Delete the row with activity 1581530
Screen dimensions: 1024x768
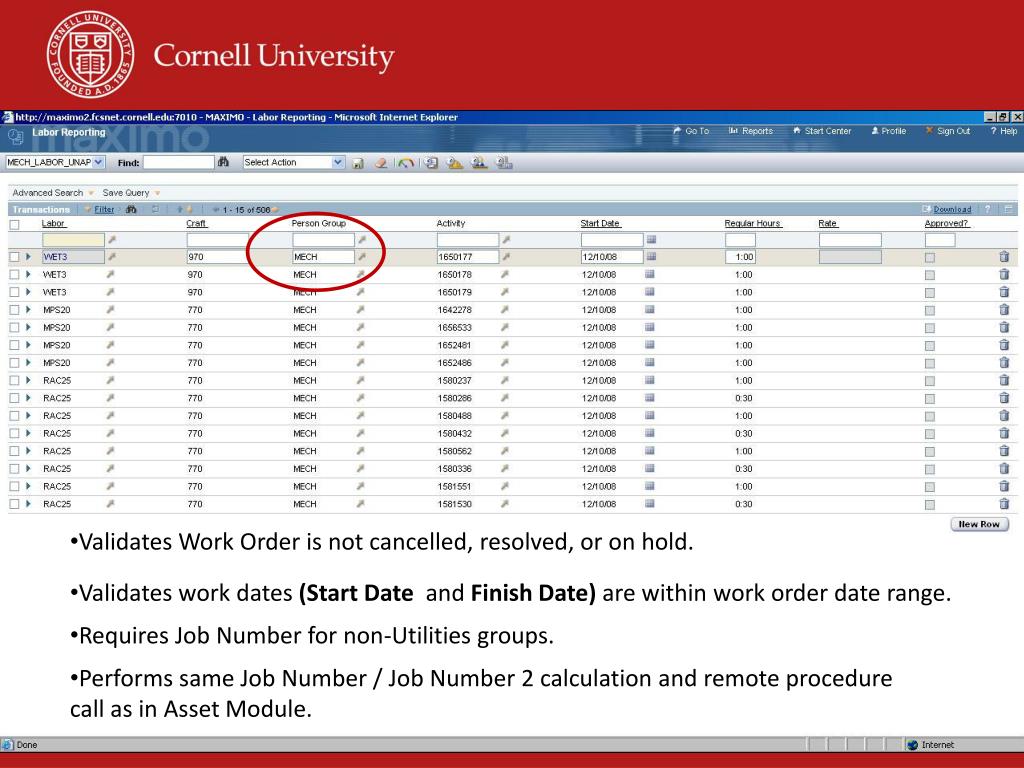pos(1004,504)
